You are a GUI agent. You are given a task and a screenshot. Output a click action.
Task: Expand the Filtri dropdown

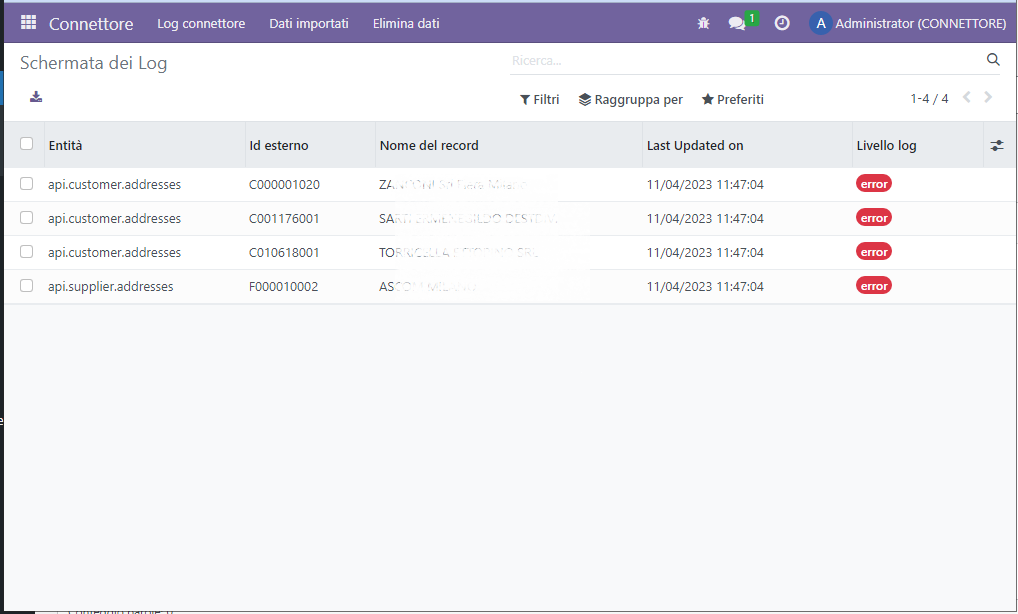tap(540, 100)
